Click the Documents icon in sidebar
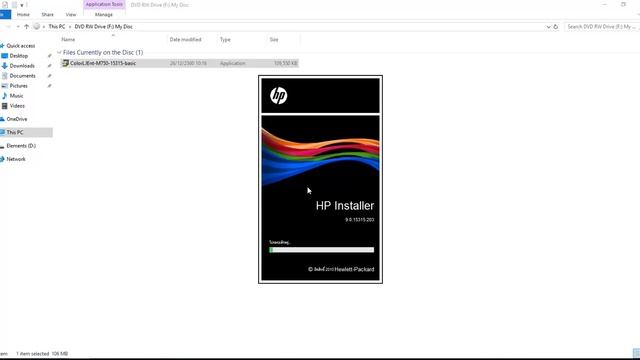The height and width of the screenshot is (360, 640). (4, 76)
